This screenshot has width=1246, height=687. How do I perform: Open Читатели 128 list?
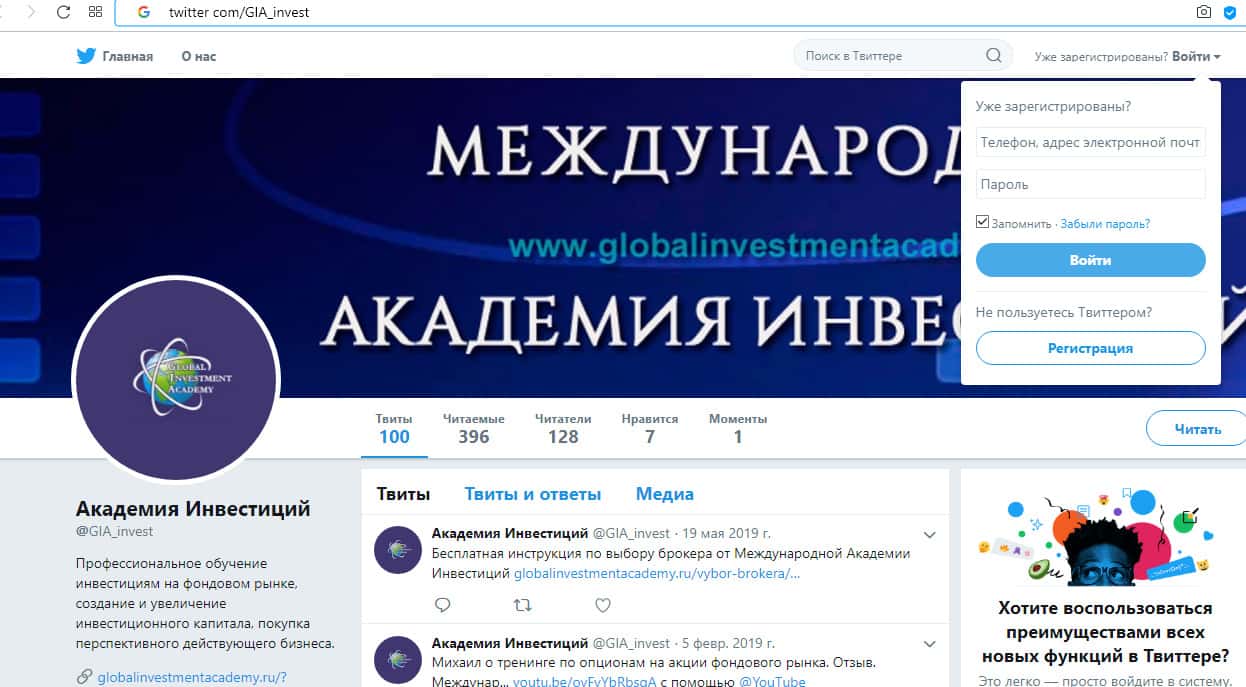[x=563, y=428]
